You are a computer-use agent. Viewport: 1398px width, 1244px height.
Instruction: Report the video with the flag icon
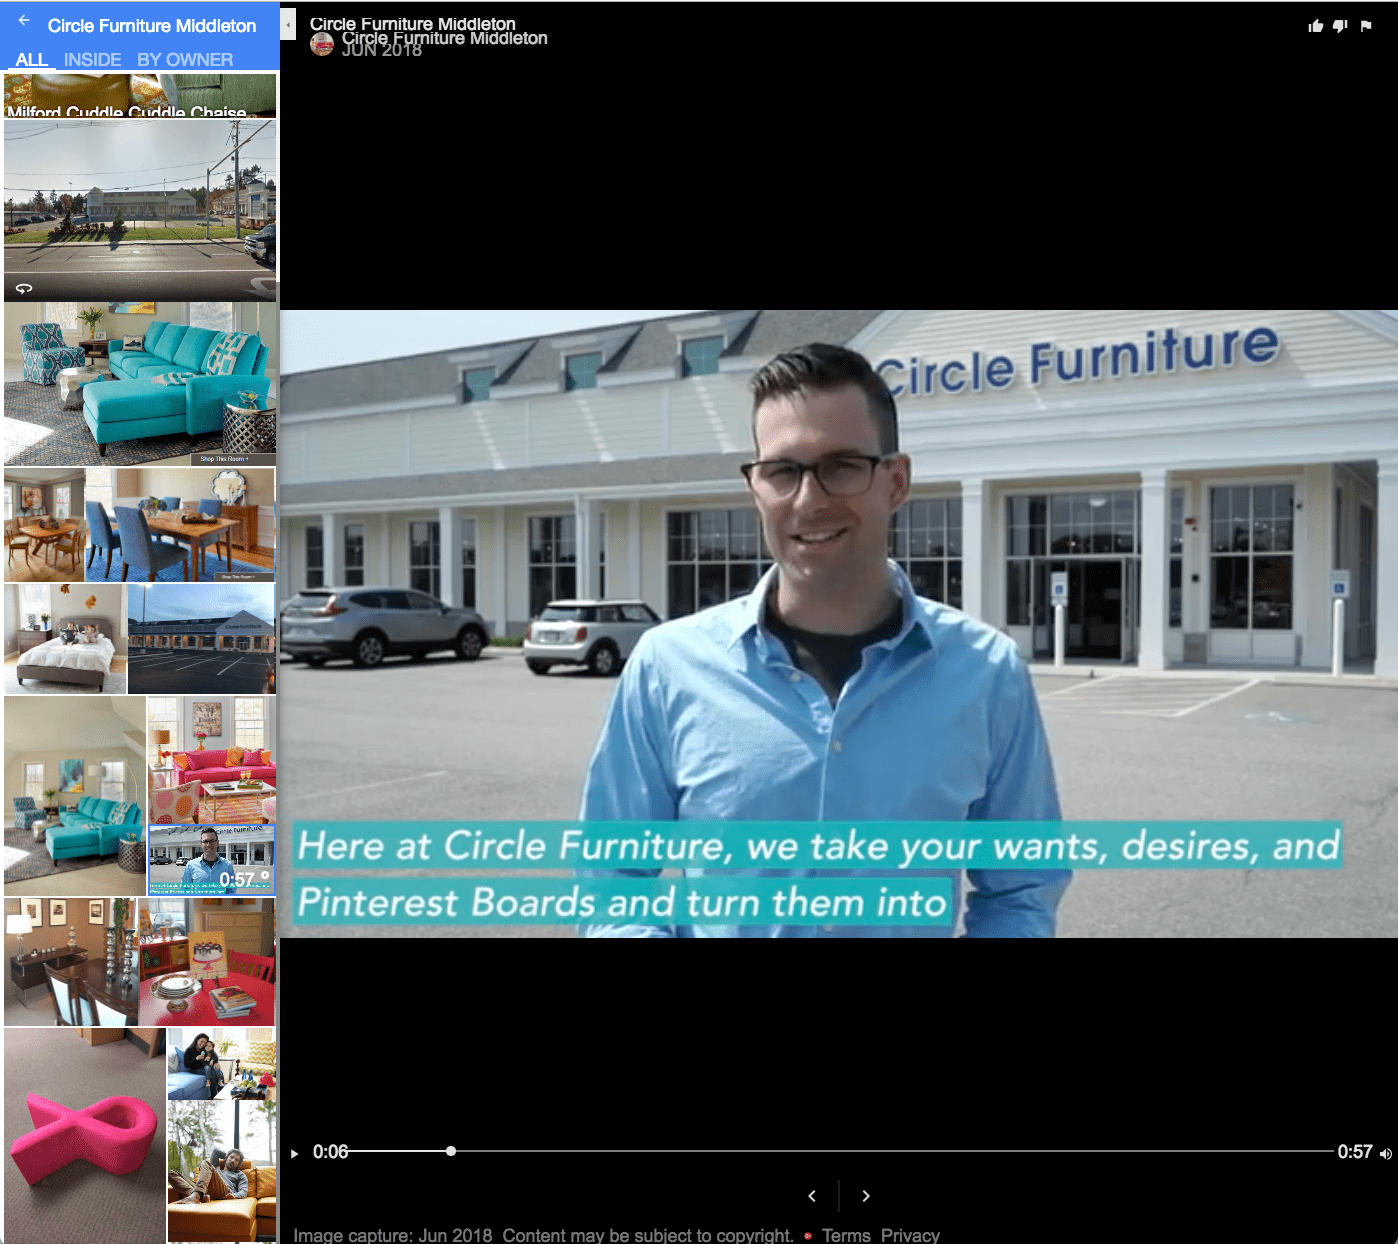tap(1366, 26)
